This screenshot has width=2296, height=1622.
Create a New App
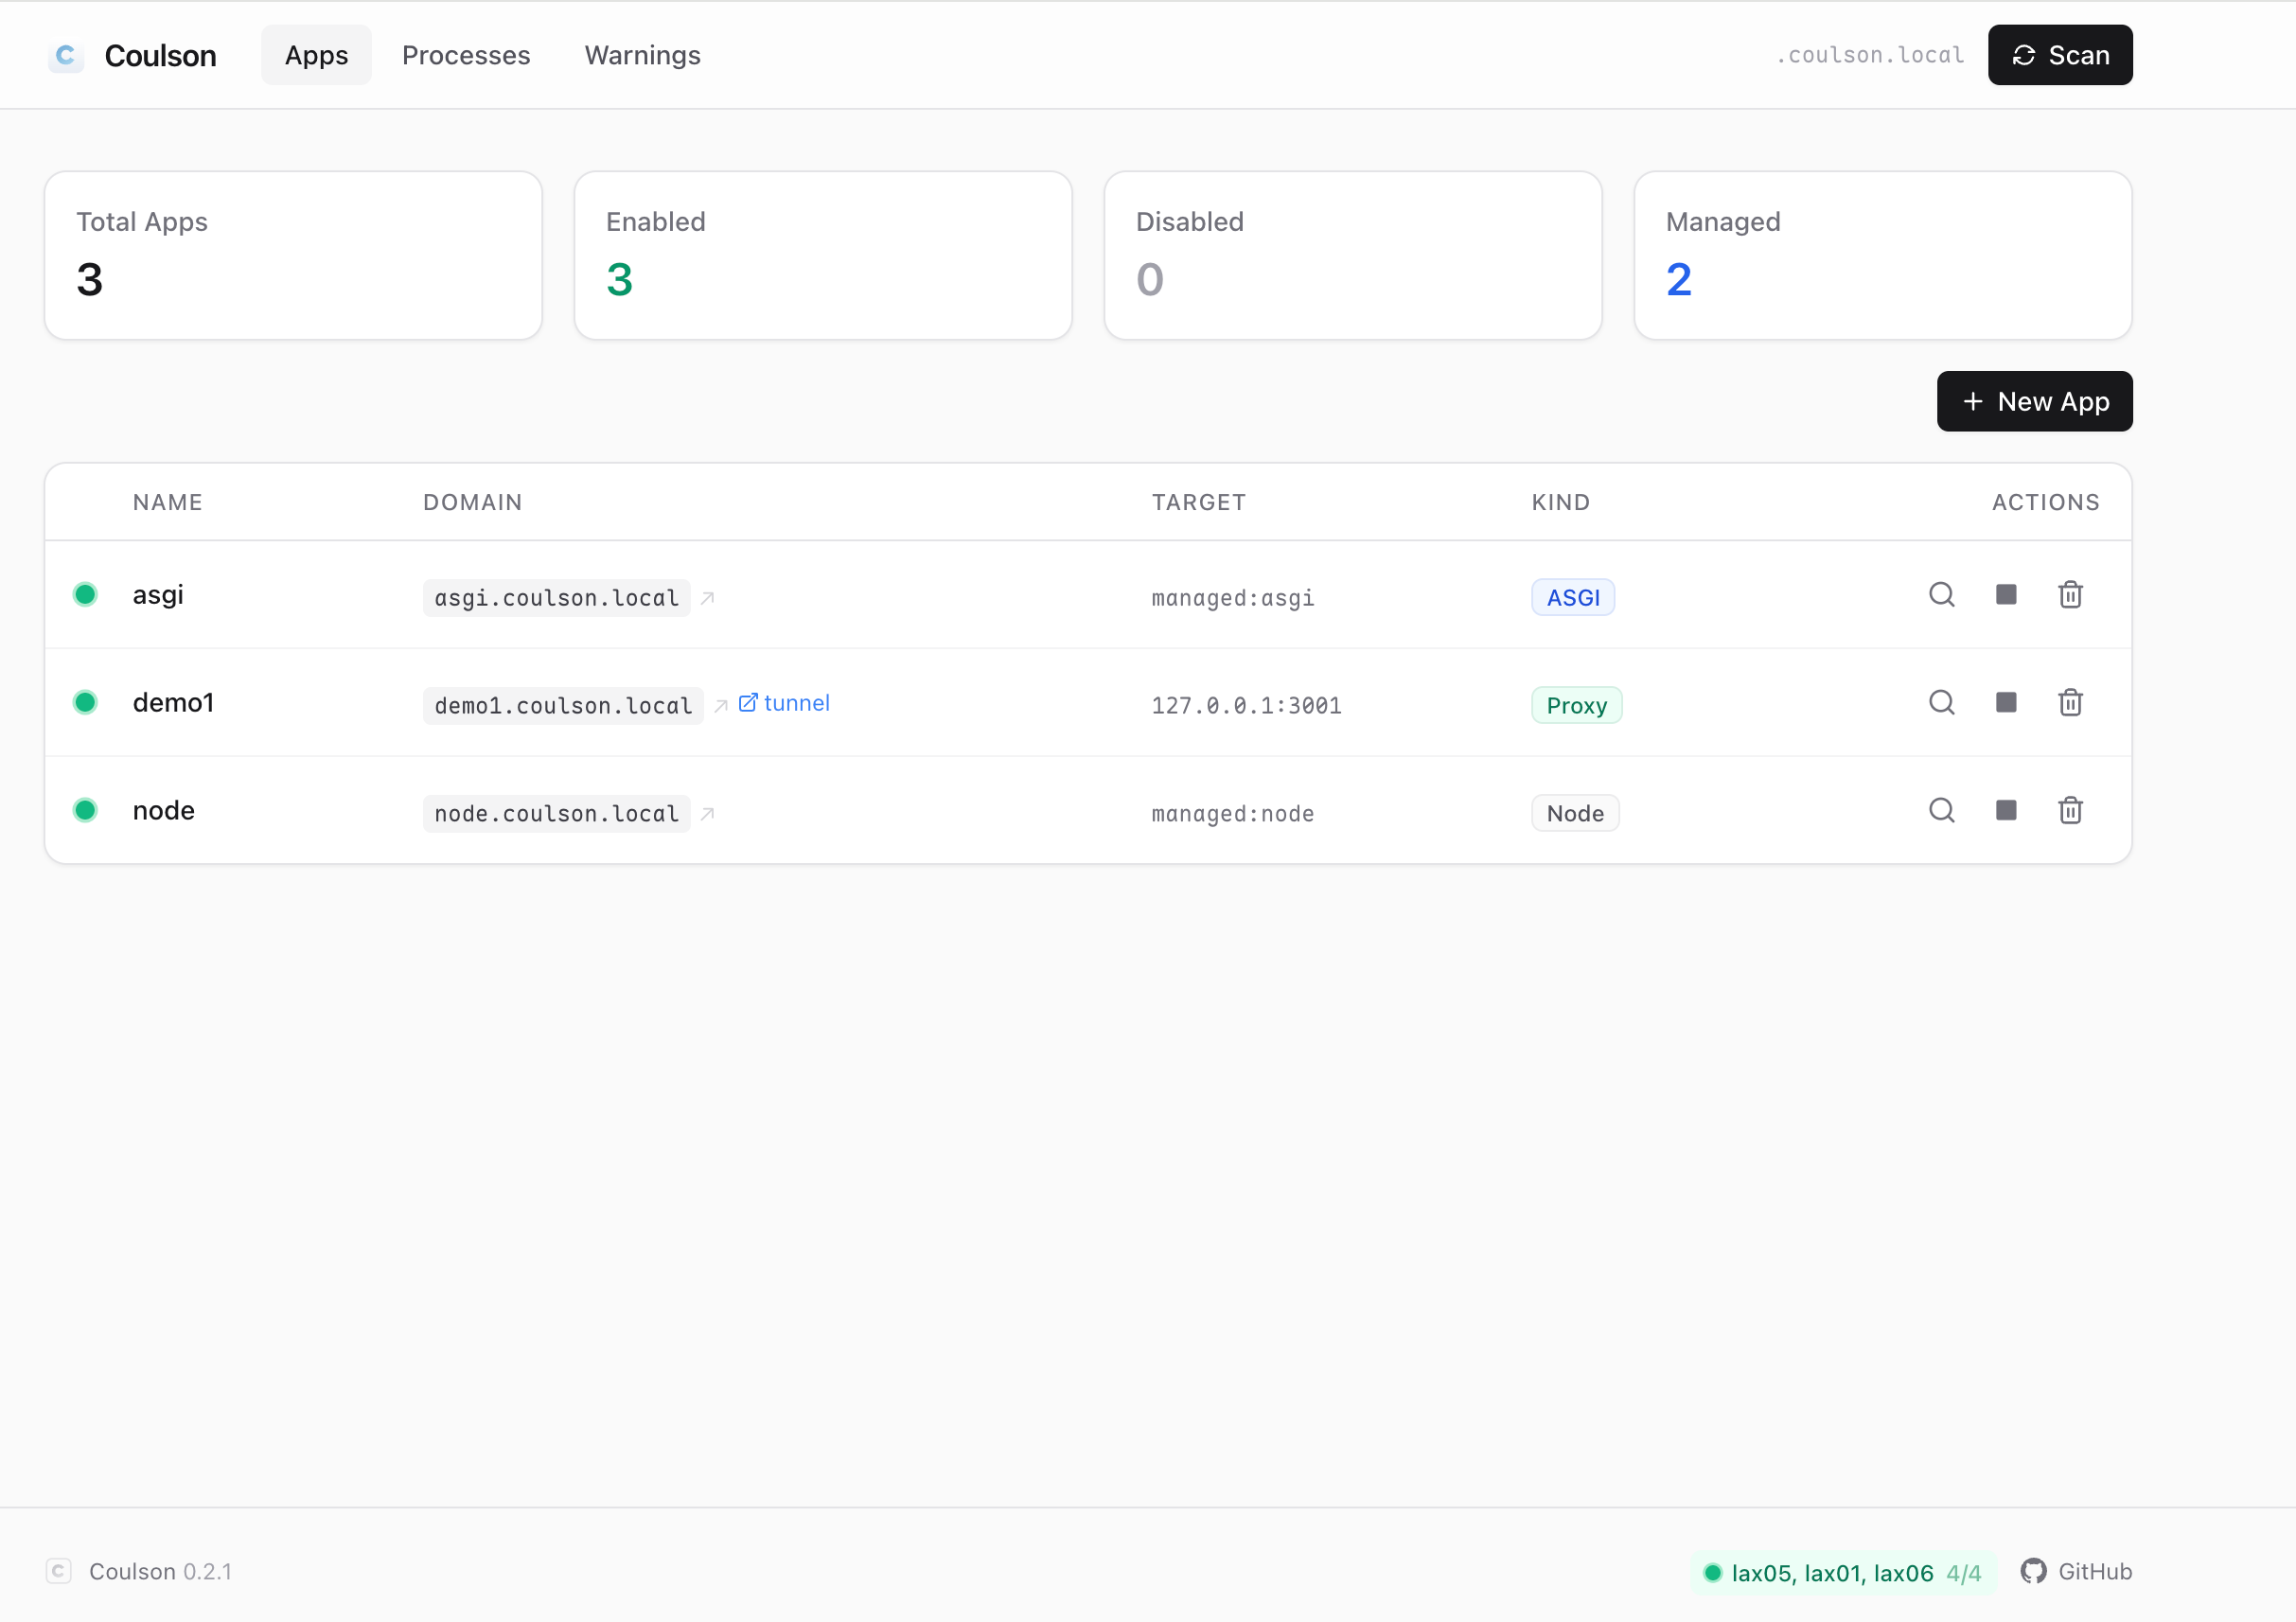point(2034,402)
